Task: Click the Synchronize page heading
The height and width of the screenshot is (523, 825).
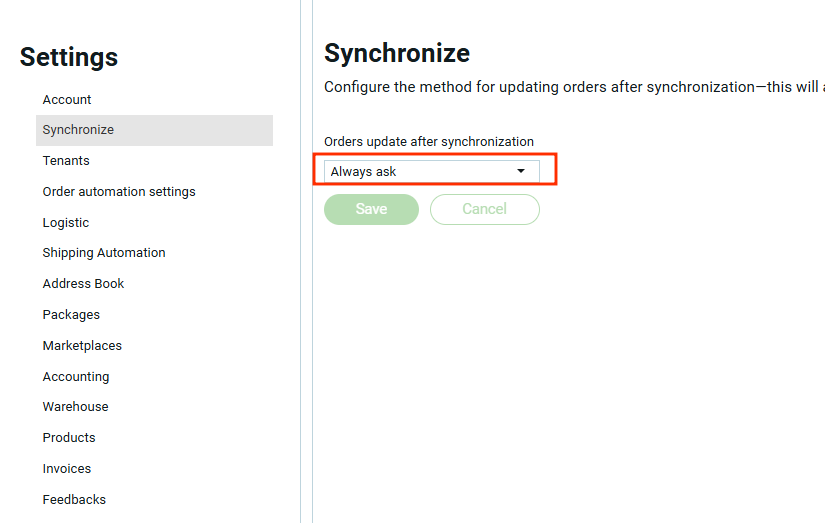Action: click(x=397, y=53)
